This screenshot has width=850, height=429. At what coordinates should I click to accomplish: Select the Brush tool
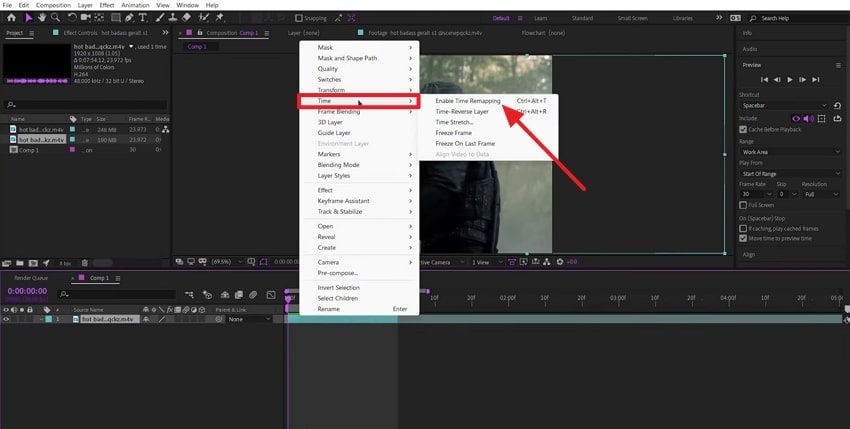click(x=161, y=18)
